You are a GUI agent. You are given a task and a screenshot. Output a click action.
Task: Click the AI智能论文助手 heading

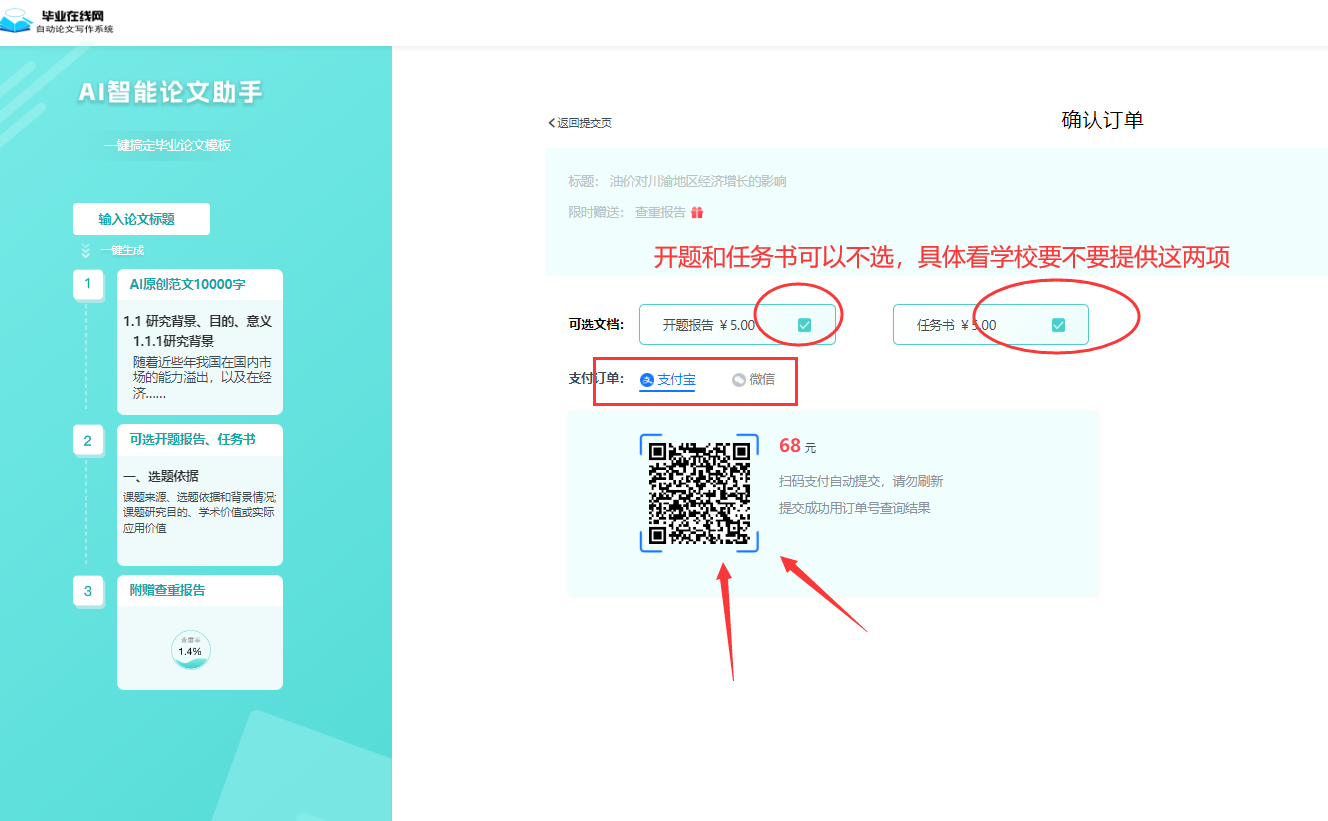[171, 93]
